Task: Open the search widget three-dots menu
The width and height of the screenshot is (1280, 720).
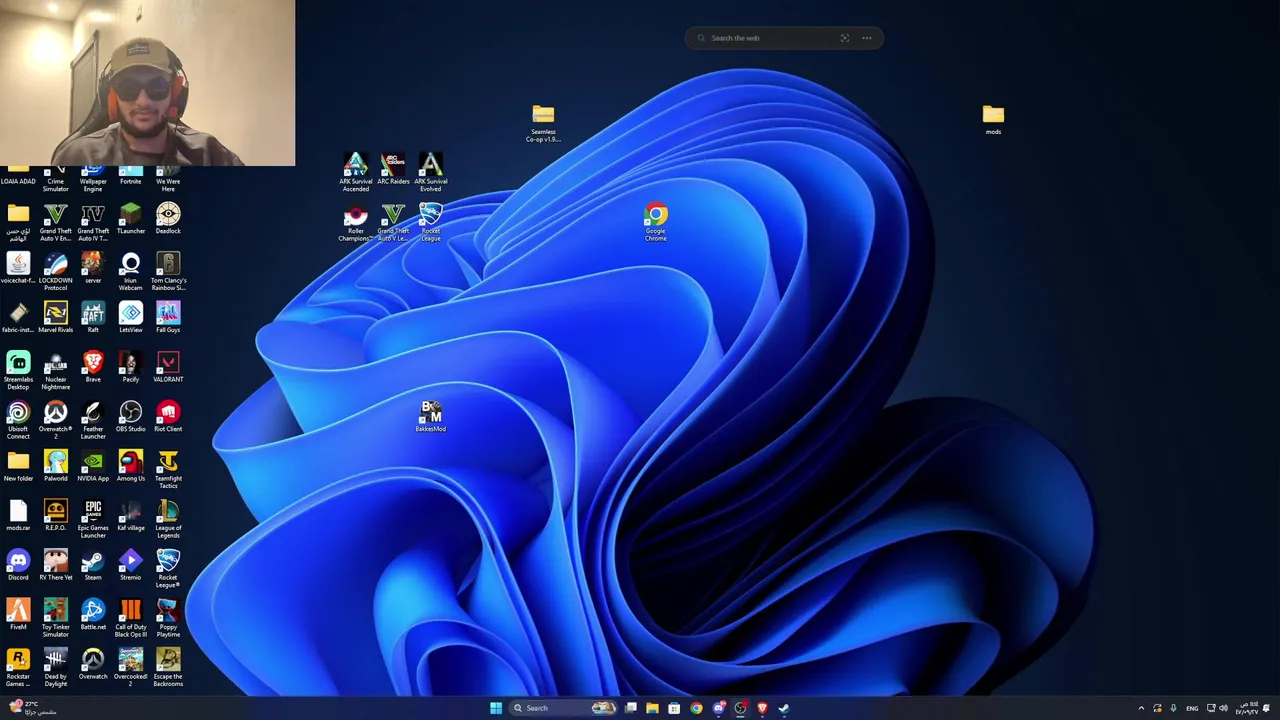Action: pos(867,38)
